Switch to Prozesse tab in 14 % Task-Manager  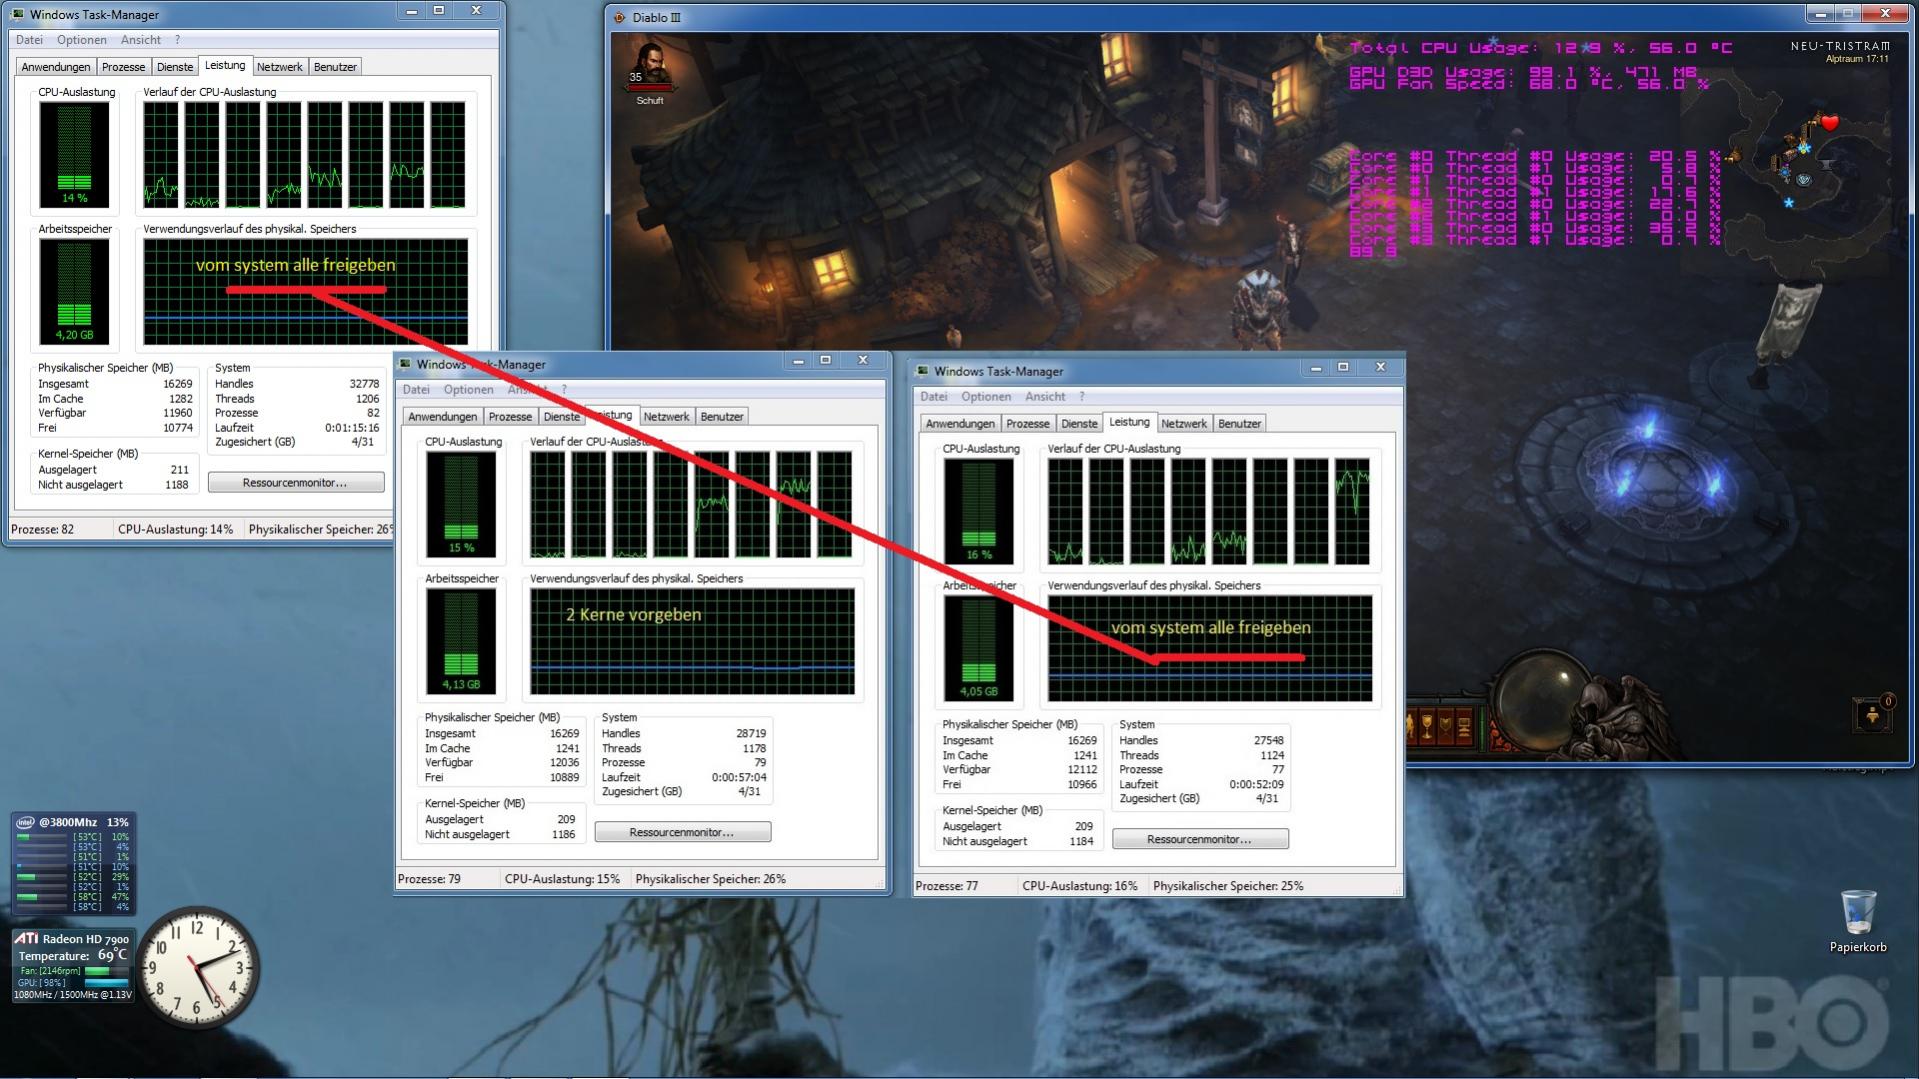point(123,67)
